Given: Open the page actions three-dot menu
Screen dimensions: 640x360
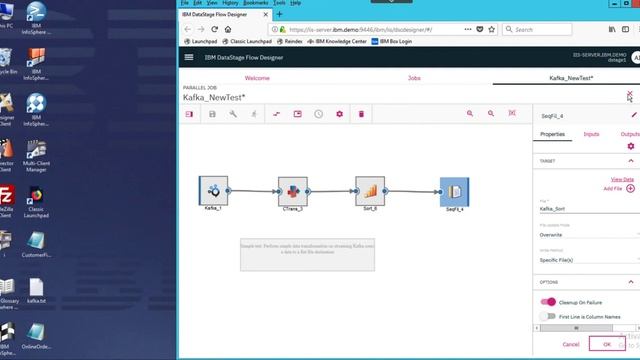Looking at the screenshot, I should pos(468,29).
